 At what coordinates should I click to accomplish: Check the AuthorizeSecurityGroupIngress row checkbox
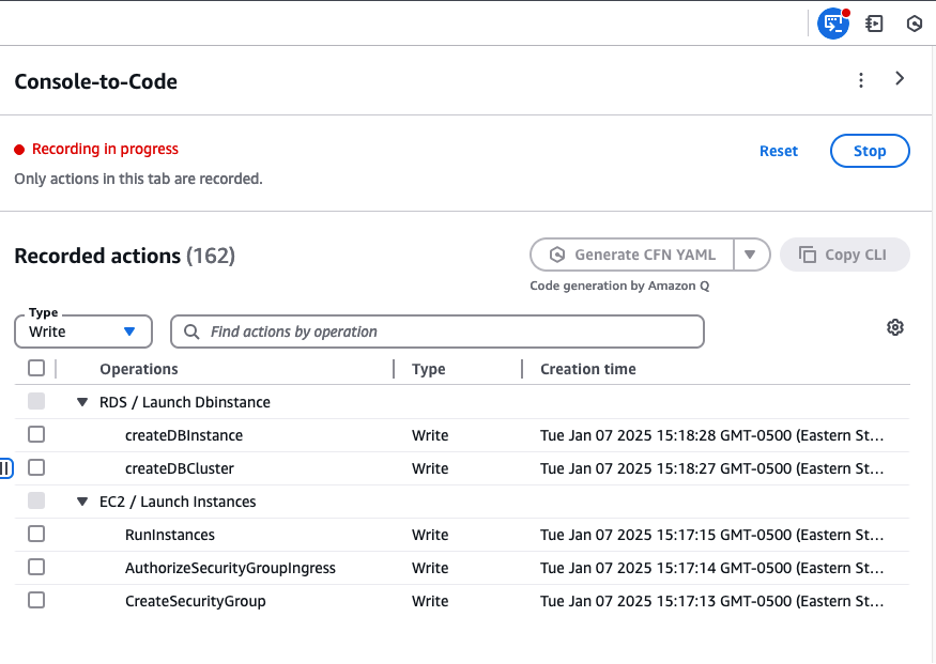coord(36,567)
